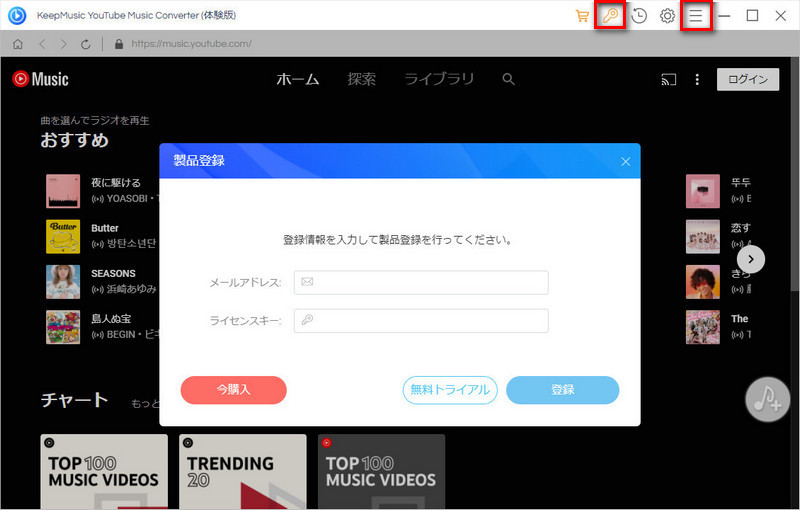Open the 島人ぬ宝 album thumbnail
The image size is (800, 510).
(63, 327)
